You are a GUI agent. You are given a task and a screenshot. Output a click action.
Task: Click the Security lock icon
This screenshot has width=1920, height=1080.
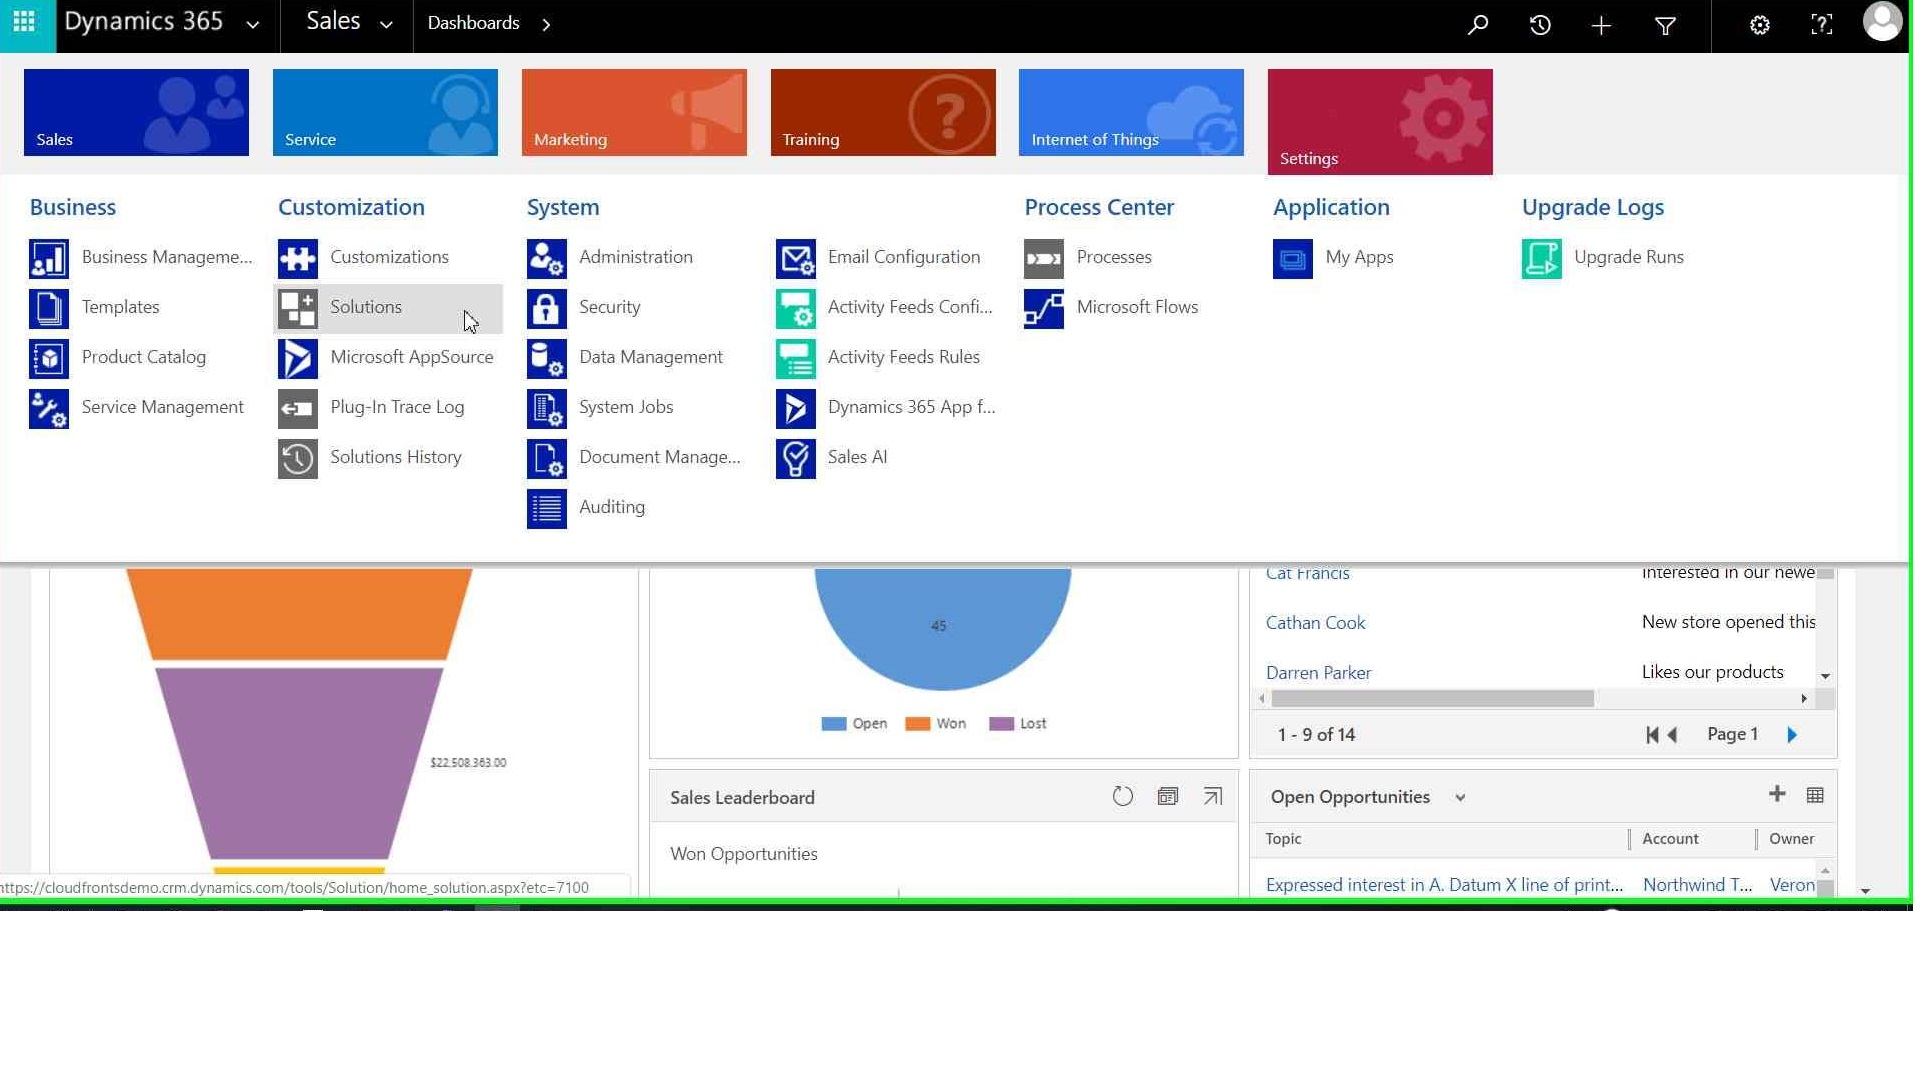coord(546,309)
